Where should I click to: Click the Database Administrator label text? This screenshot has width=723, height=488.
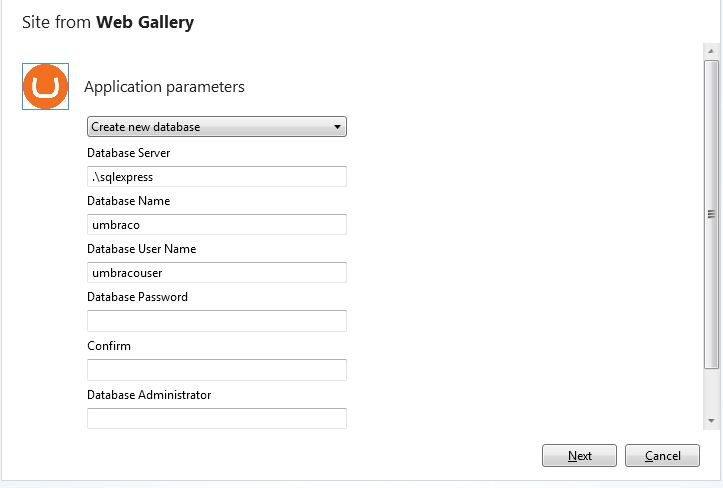(x=149, y=394)
